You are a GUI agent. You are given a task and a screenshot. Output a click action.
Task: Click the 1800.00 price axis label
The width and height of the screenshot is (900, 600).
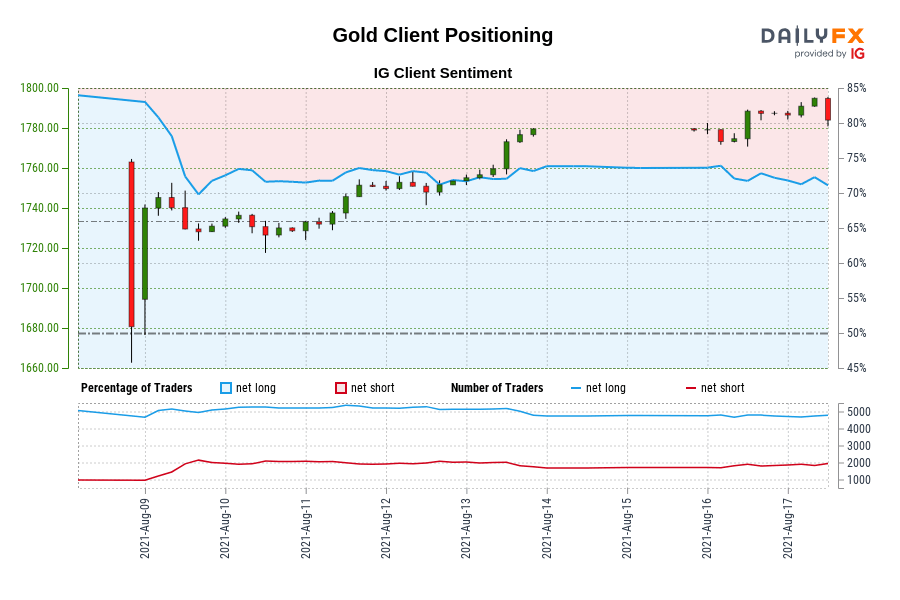tap(39, 88)
